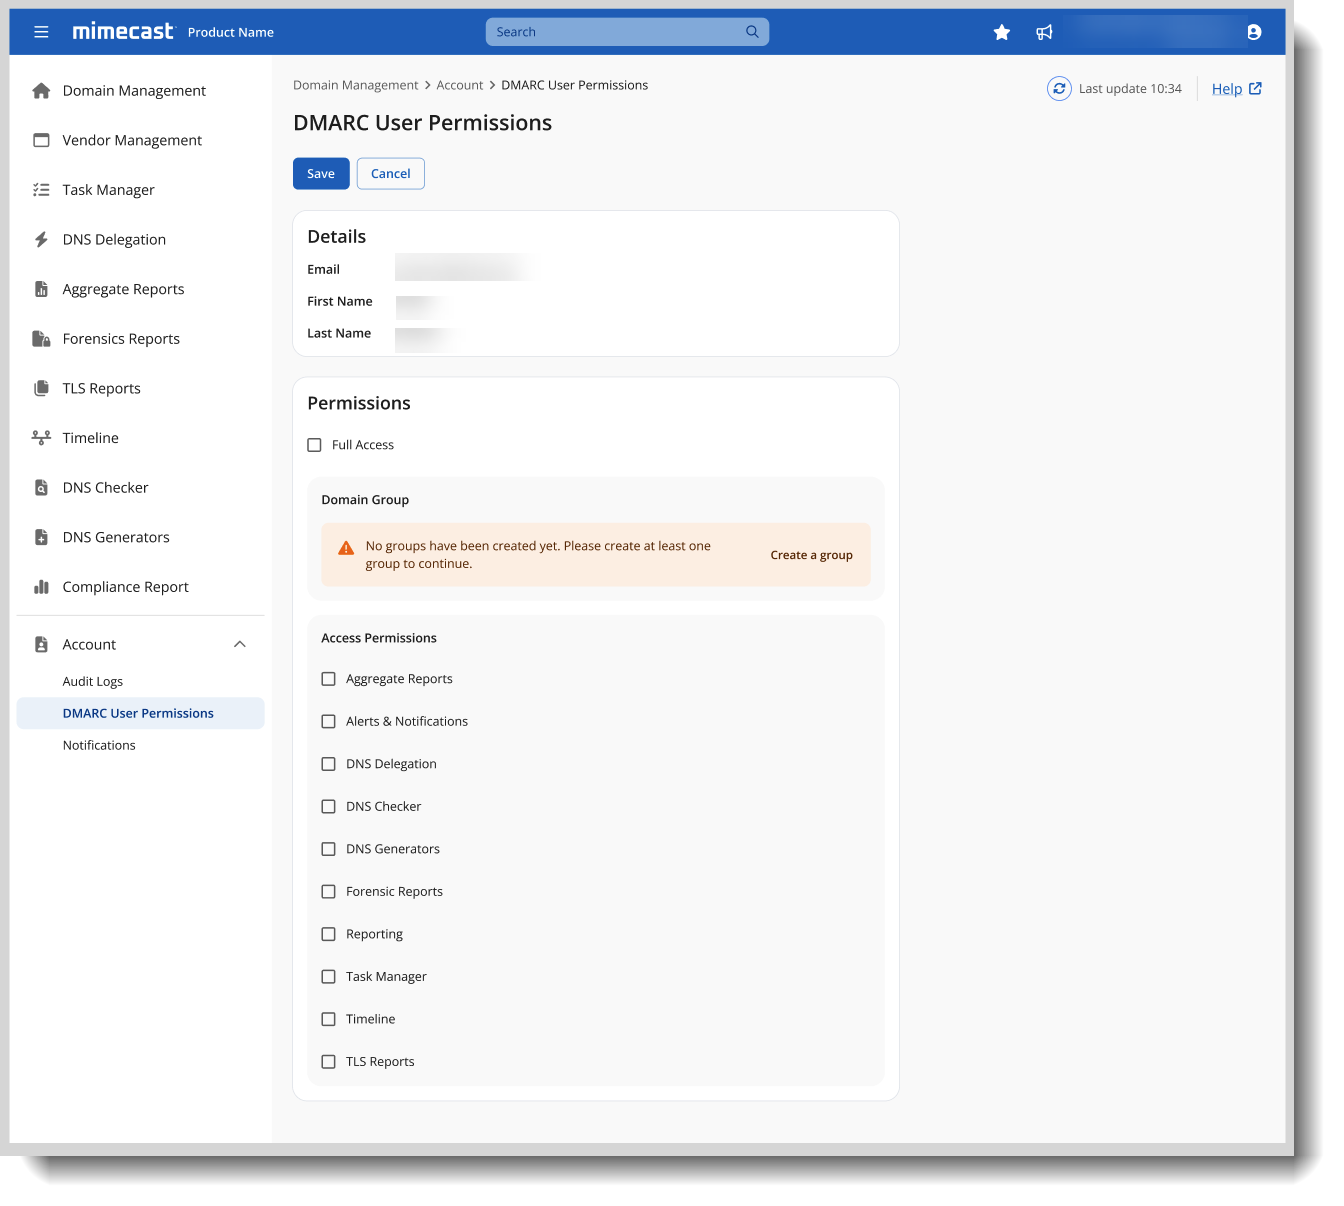Go to Domain Management breadcrumb
The height and width of the screenshot is (1206, 1344).
coord(355,86)
